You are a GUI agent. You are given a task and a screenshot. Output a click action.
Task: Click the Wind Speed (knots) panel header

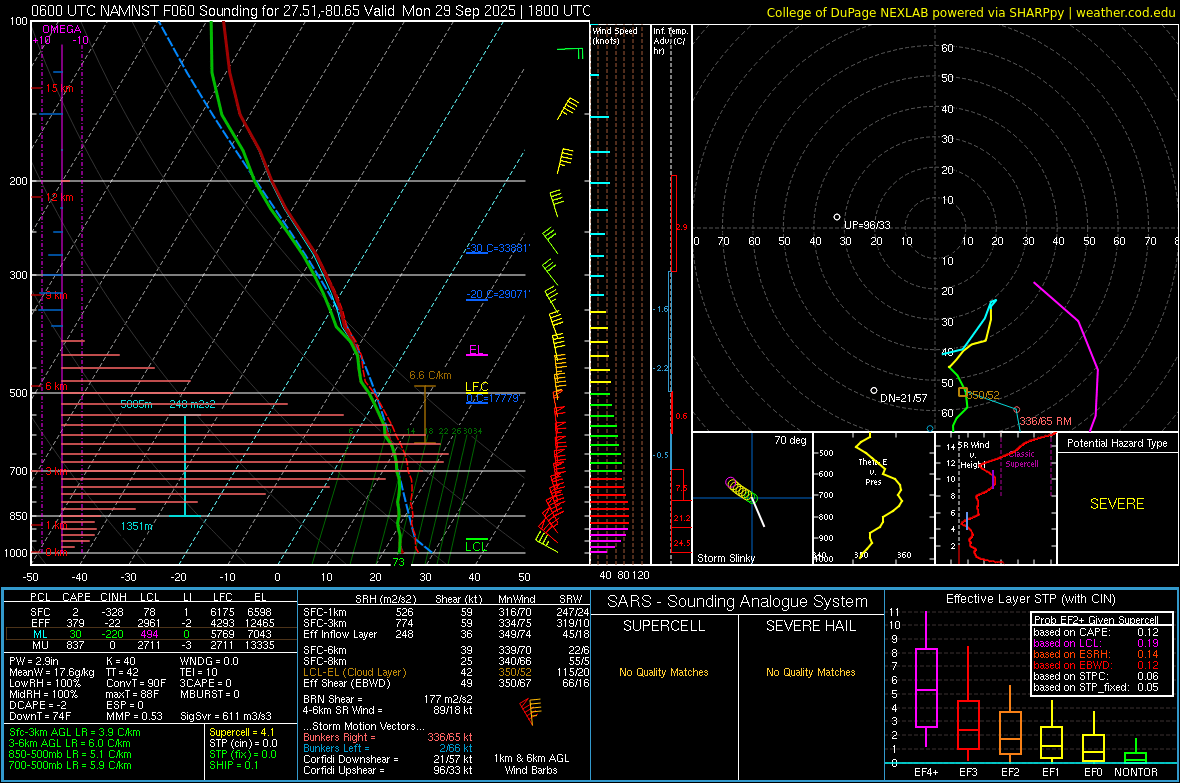click(615, 35)
